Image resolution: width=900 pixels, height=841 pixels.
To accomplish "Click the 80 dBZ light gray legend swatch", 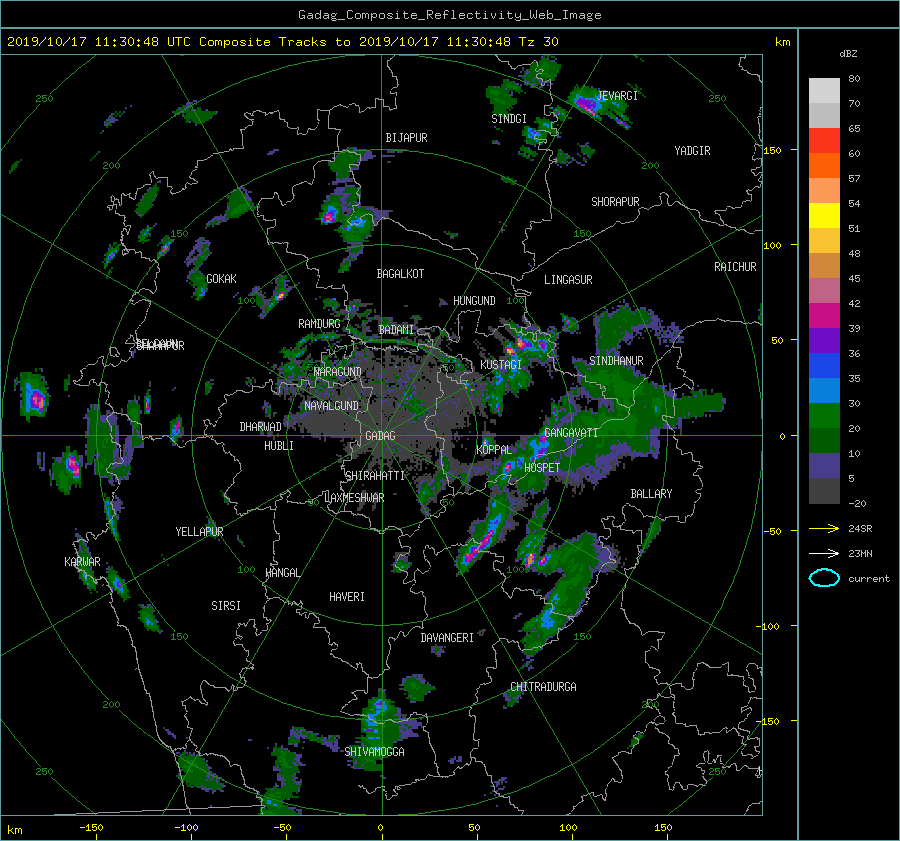I will coord(824,90).
